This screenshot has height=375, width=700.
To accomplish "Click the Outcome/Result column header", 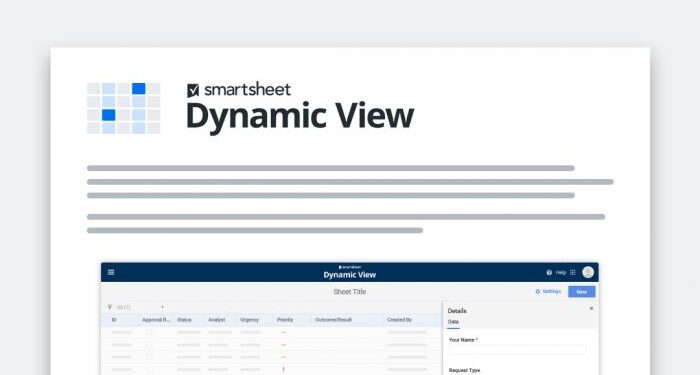I will [x=333, y=320].
